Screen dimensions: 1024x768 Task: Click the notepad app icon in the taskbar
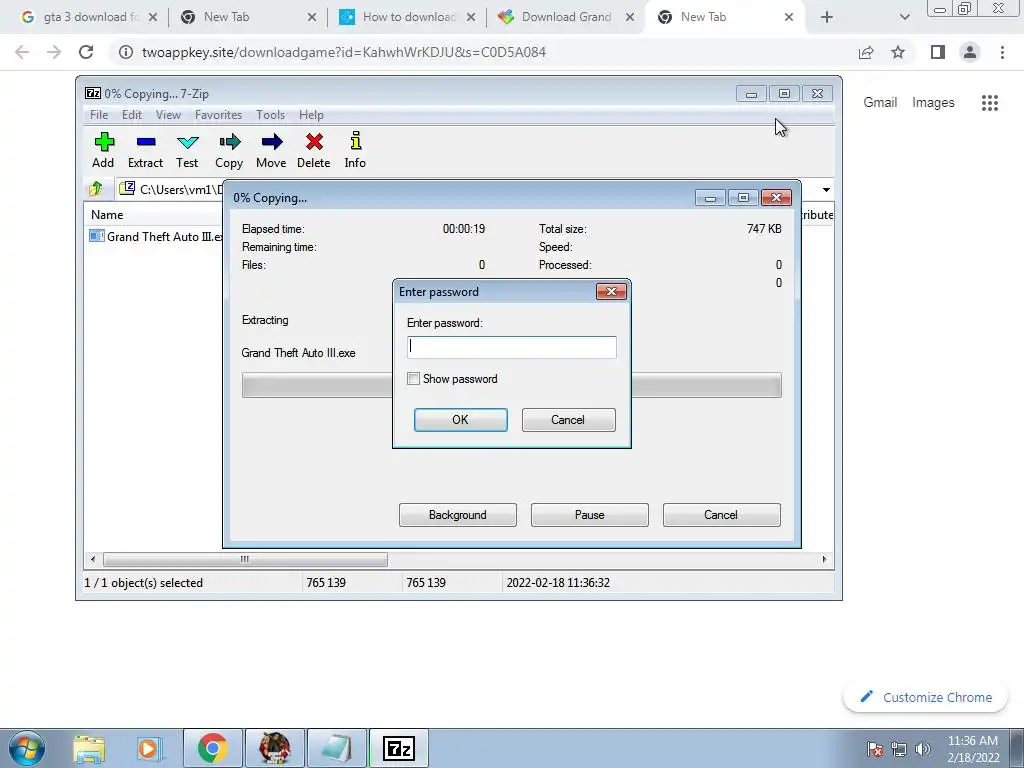337,748
